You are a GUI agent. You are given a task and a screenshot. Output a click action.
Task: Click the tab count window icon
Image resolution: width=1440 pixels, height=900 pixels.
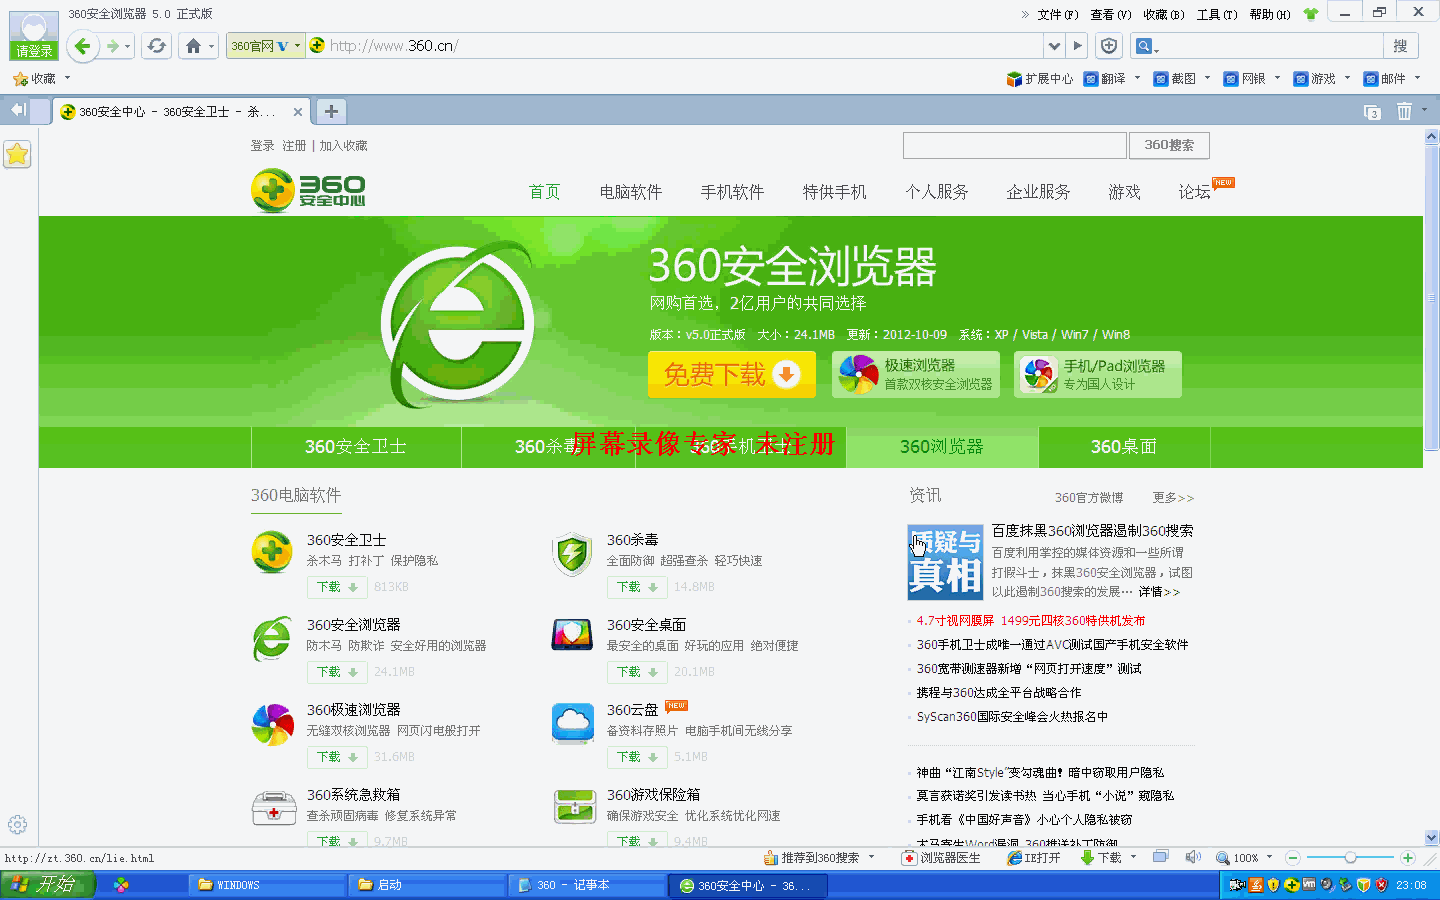[x=1372, y=112]
